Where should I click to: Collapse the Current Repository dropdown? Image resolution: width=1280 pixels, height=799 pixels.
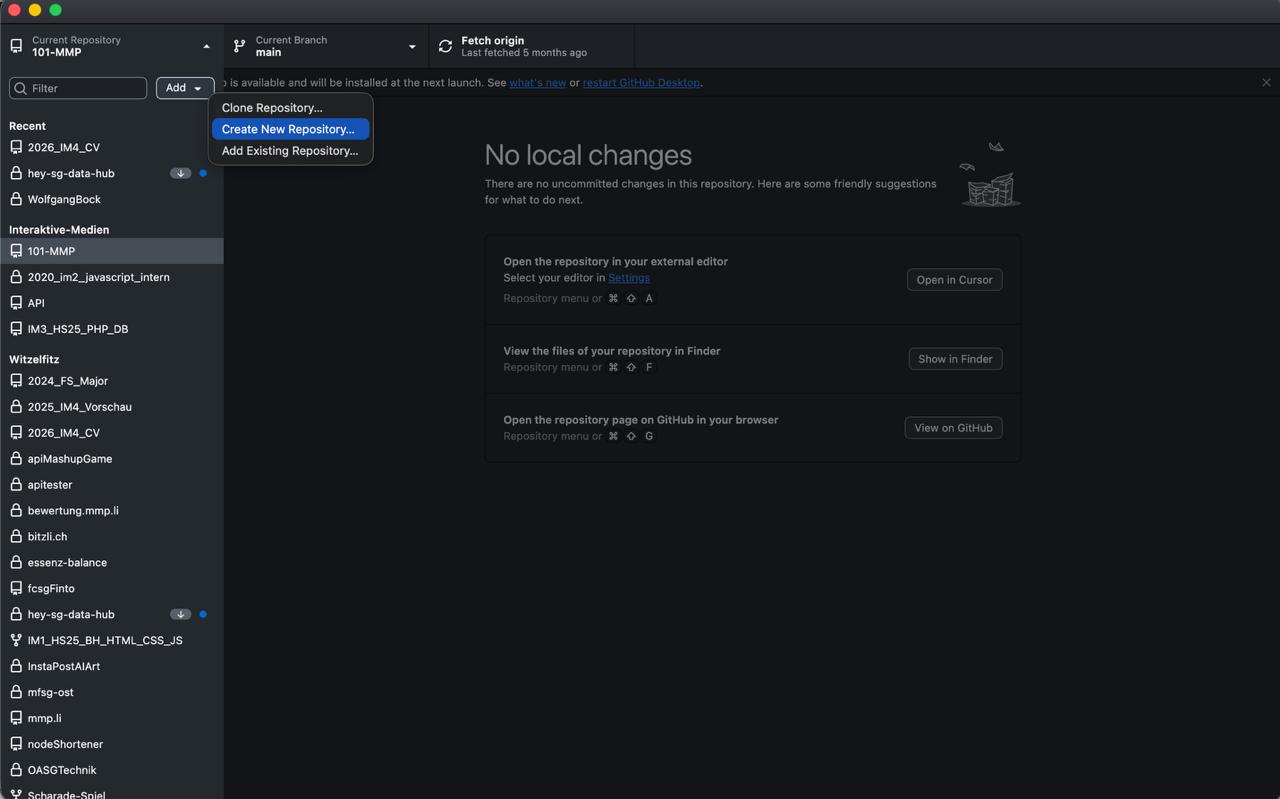tap(112, 46)
